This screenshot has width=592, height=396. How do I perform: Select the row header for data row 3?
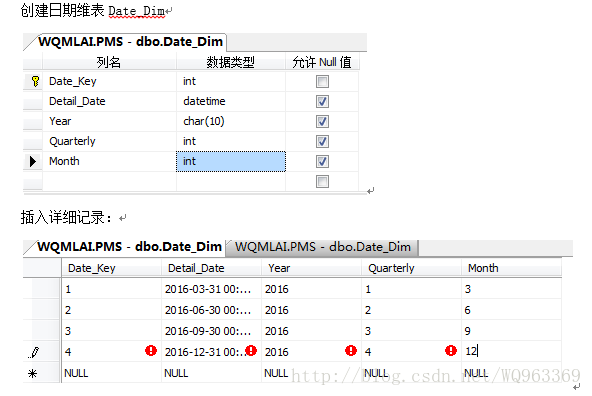(x=42, y=331)
